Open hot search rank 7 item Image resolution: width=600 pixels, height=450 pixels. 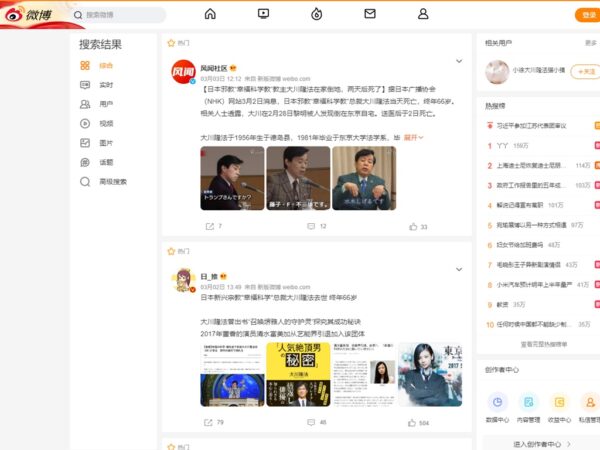[528, 265]
